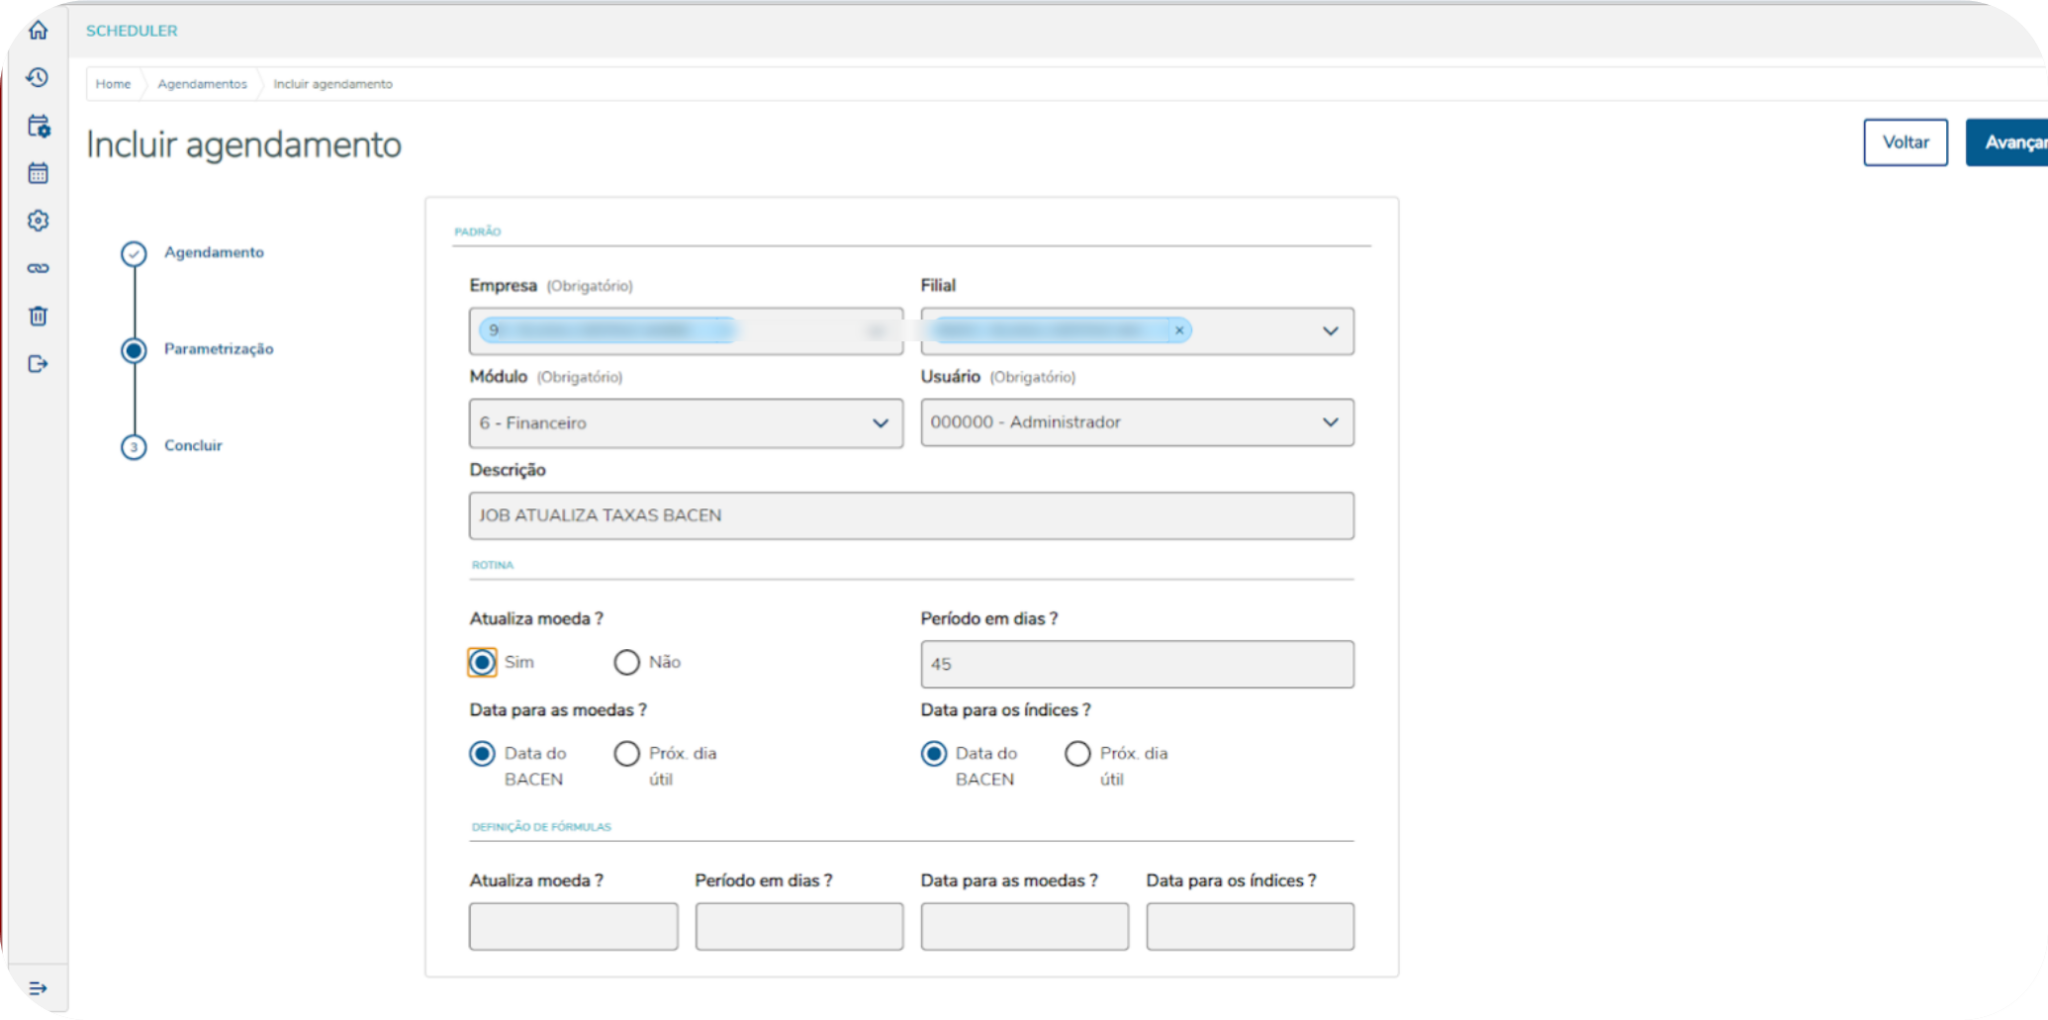Click the SCHEDULER title link
The width and height of the screenshot is (2048, 1020).
click(x=132, y=31)
